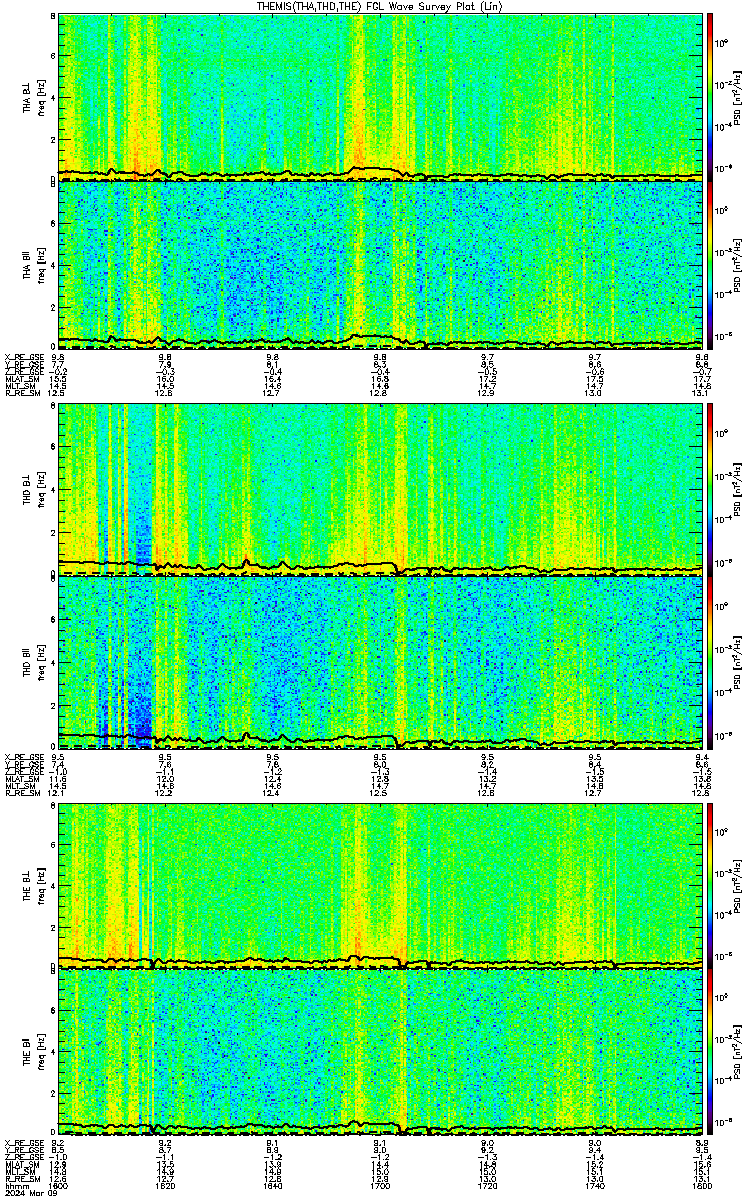Click the 1600 time tick label at the bottom
Screen dimensions: 750x1200
point(59,1185)
